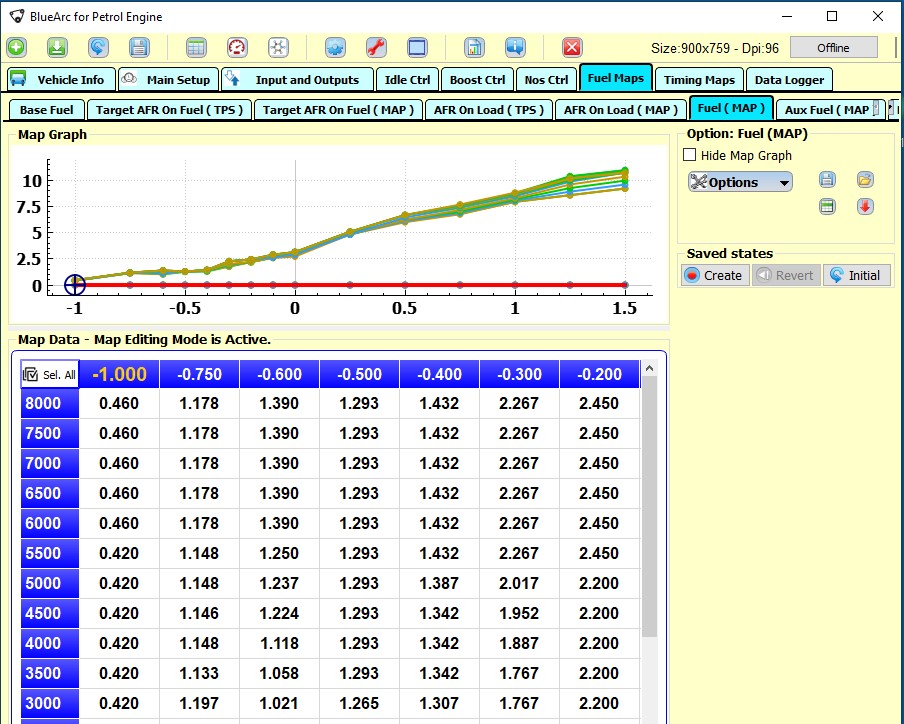904x724 pixels.
Task: Click the gauge dashboard toolbar icon
Action: (237, 47)
